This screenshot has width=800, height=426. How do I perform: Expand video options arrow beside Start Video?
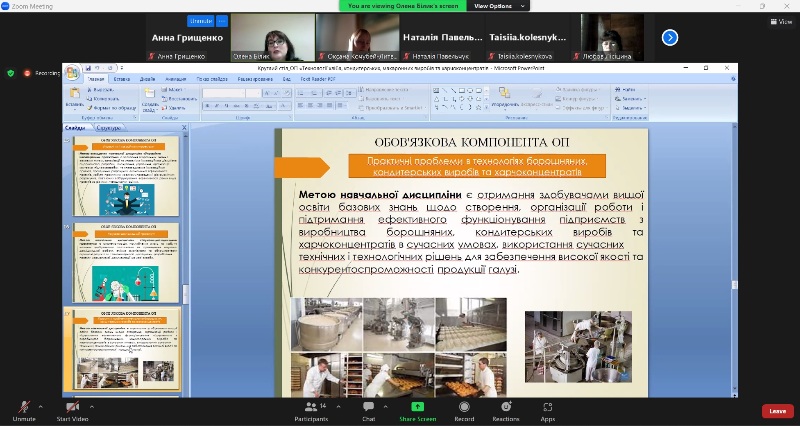pyautogui.click(x=93, y=406)
